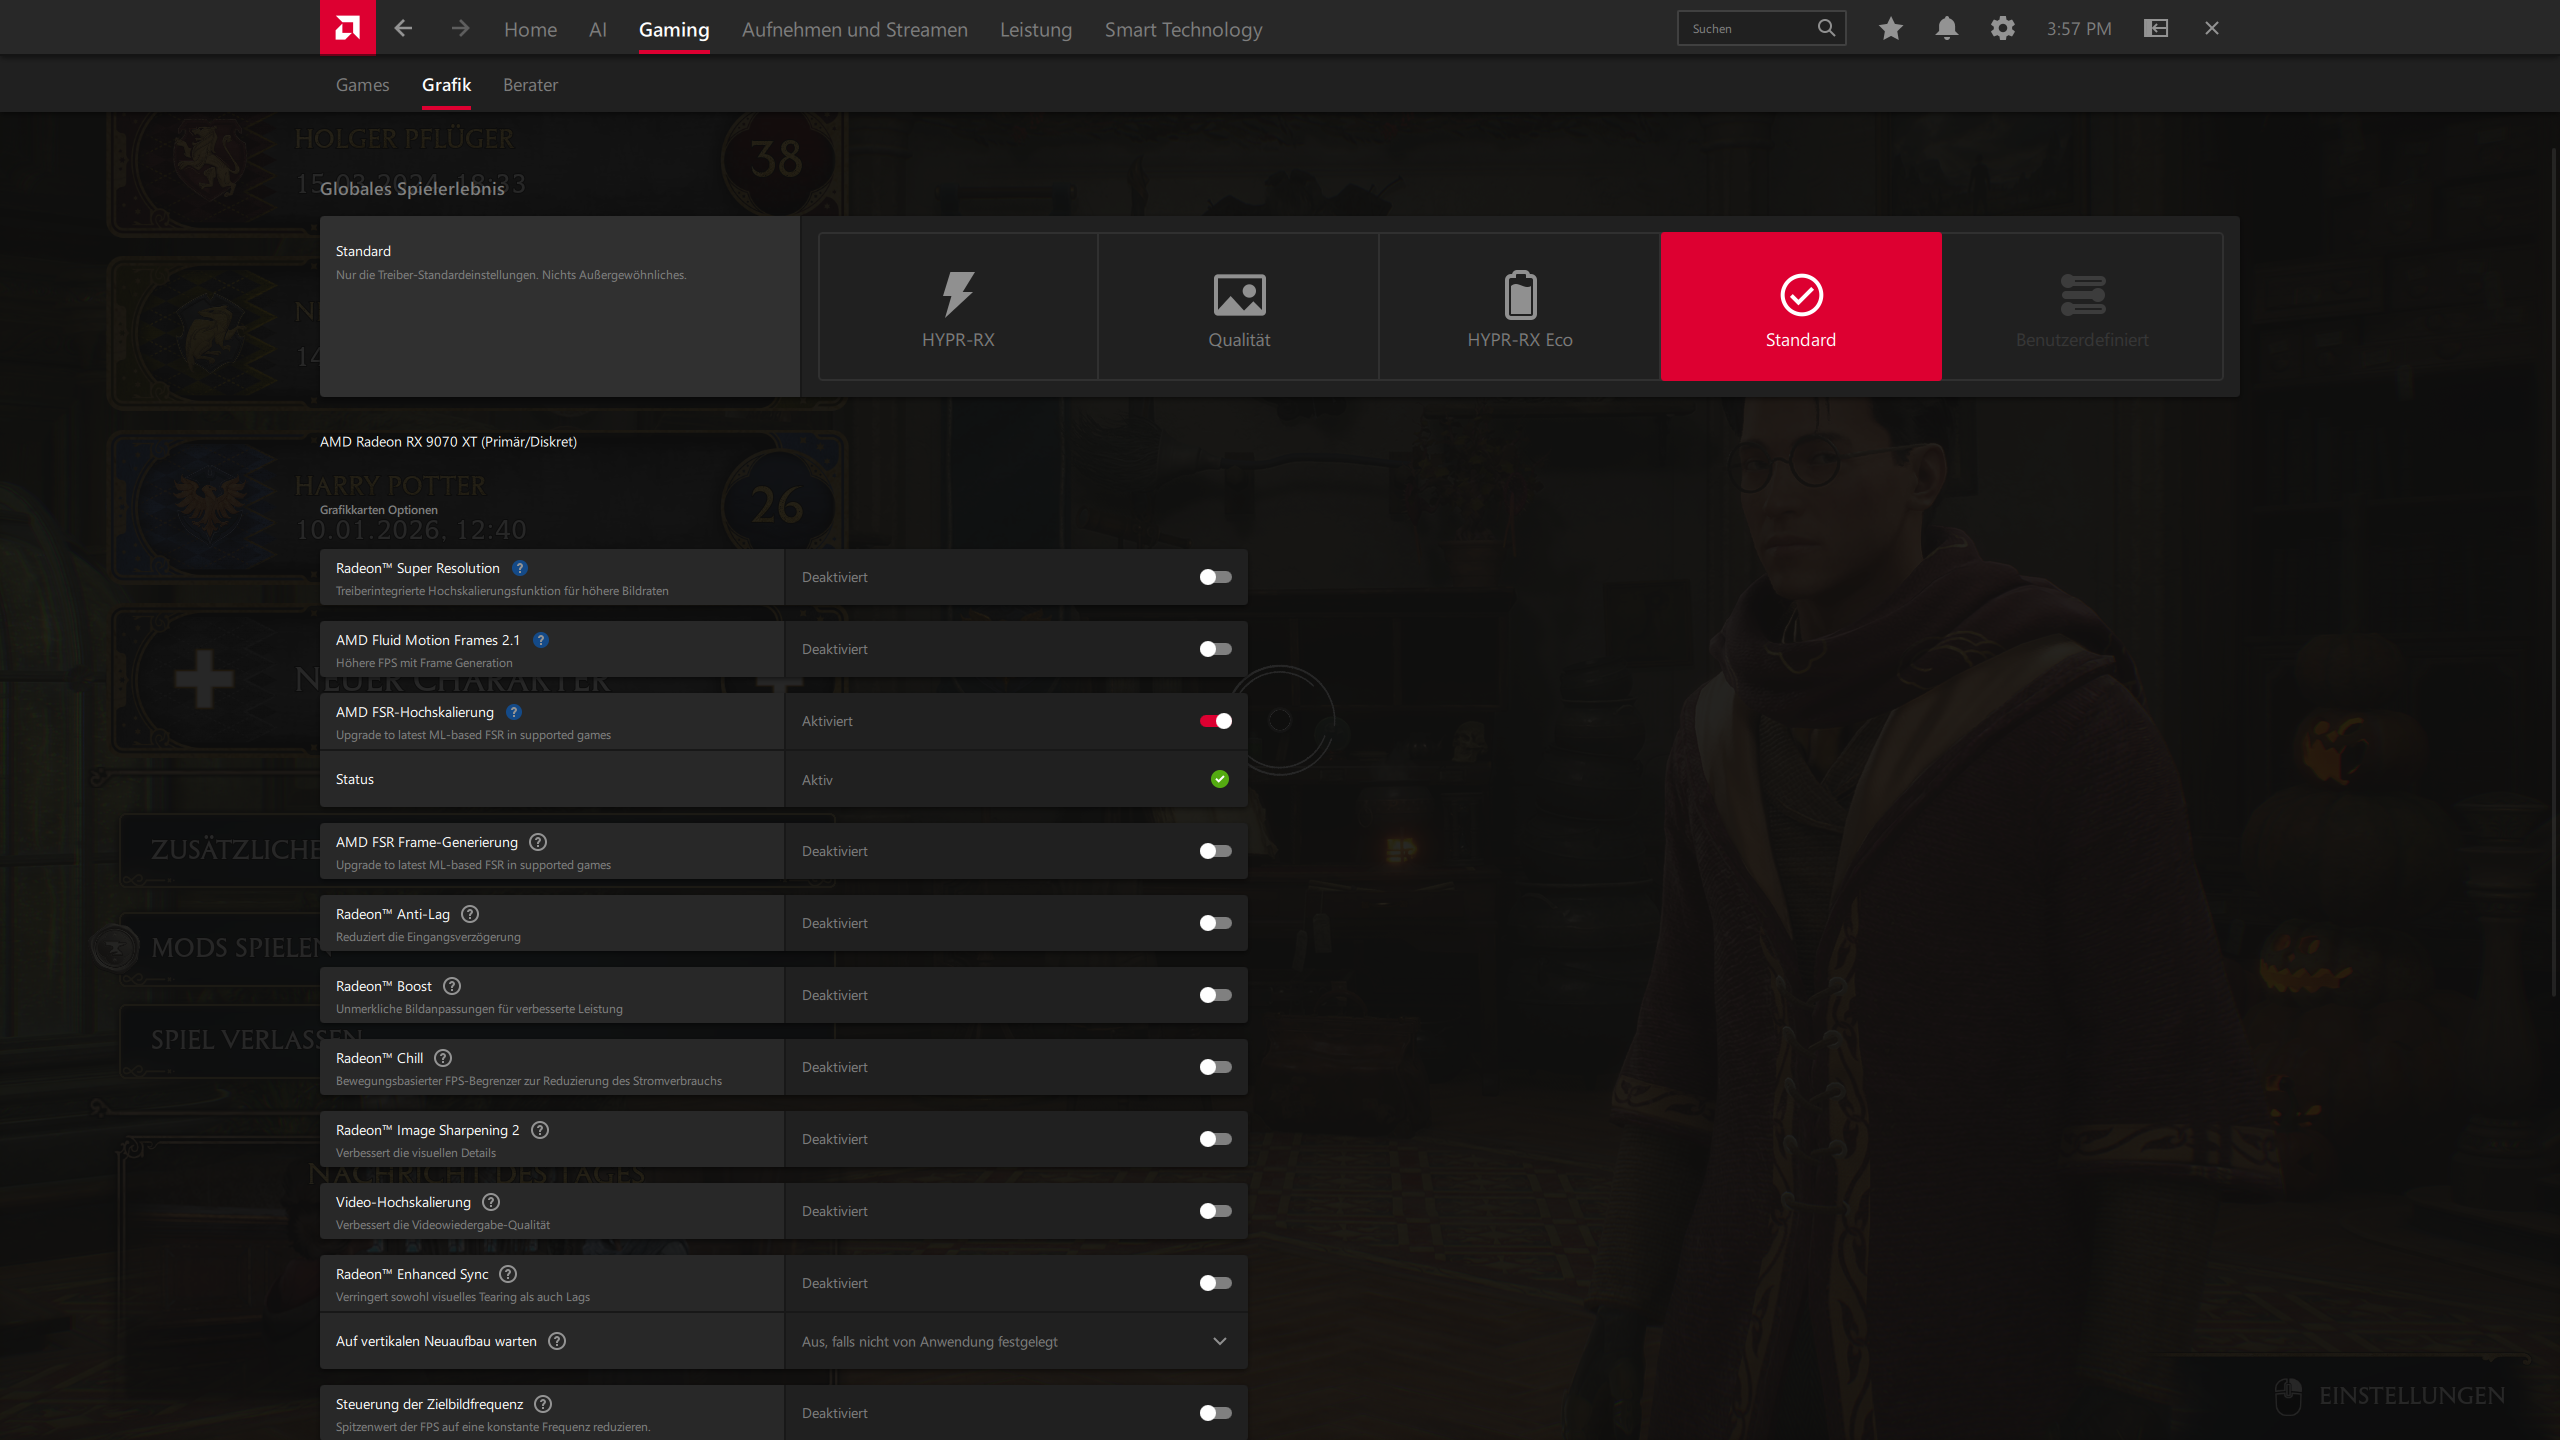Click help icon beside Radeon Super Resolution
Image resolution: width=2560 pixels, height=1440 pixels.
coord(519,568)
